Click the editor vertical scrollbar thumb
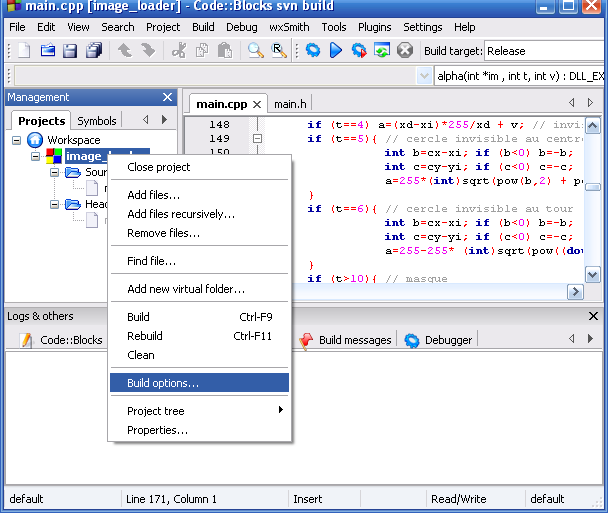This screenshot has width=608, height=513. [593, 187]
